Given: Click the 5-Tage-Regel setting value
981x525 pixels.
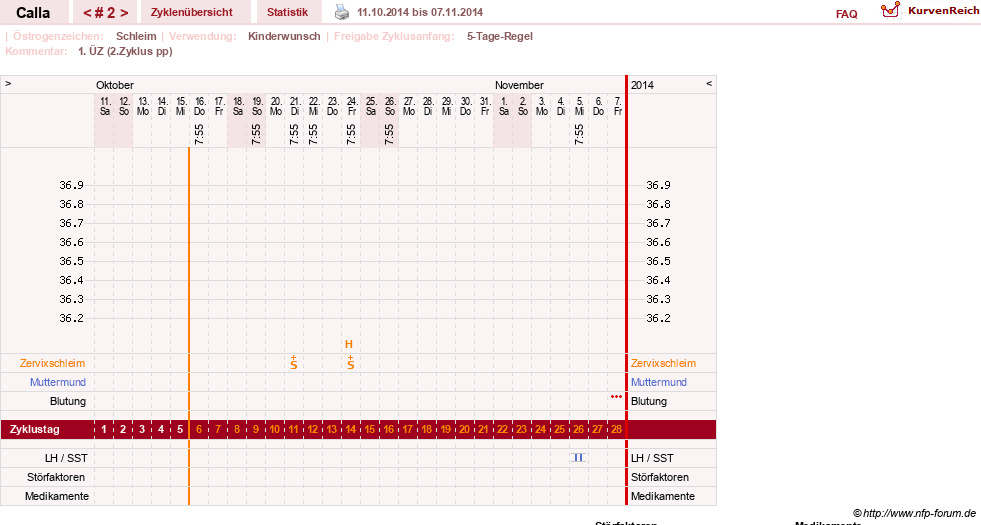Looking at the screenshot, I should (x=500, y=36).
